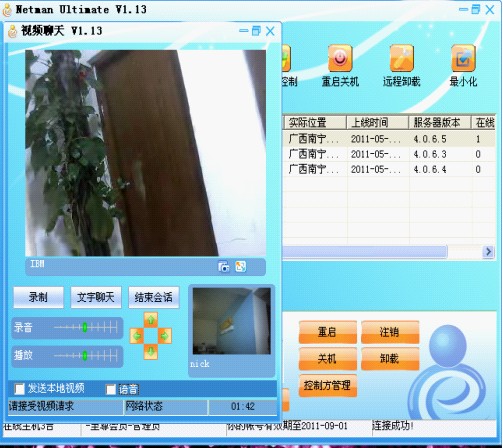Sort by the 实际位置 column header
Image resolution: width=503 pixels, height=448 pixels.
tap(314, 123)
